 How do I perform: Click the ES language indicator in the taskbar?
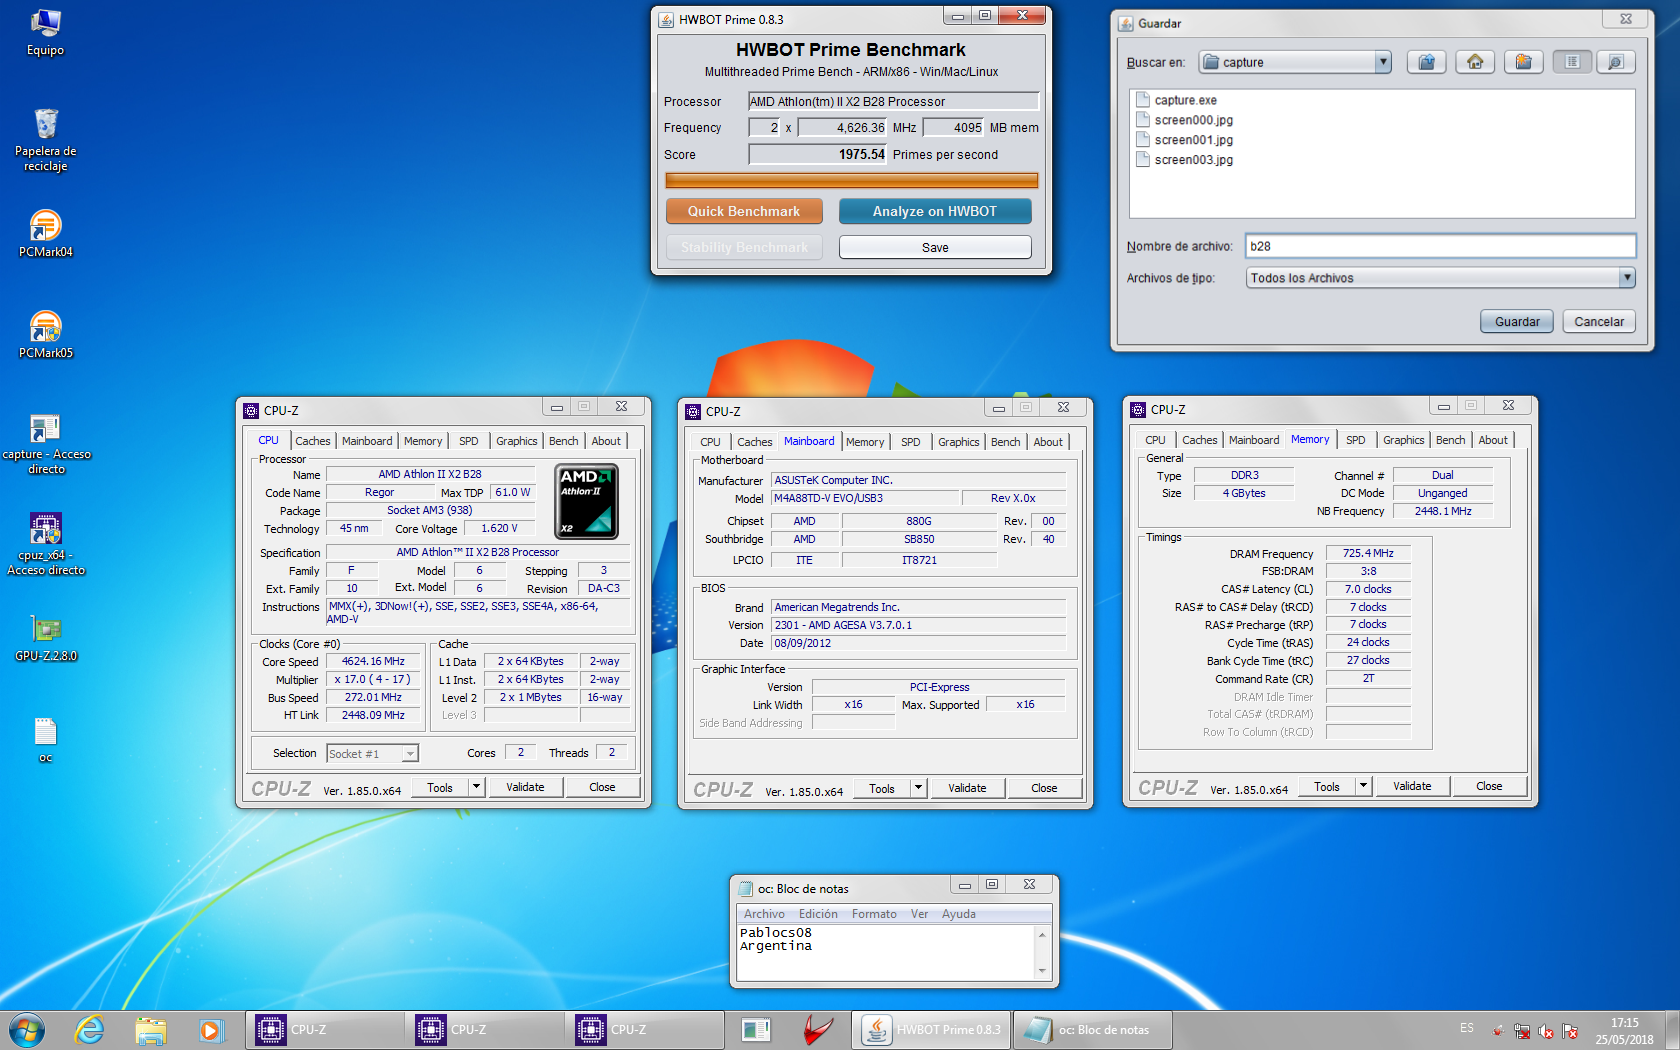(1466, 1028)
